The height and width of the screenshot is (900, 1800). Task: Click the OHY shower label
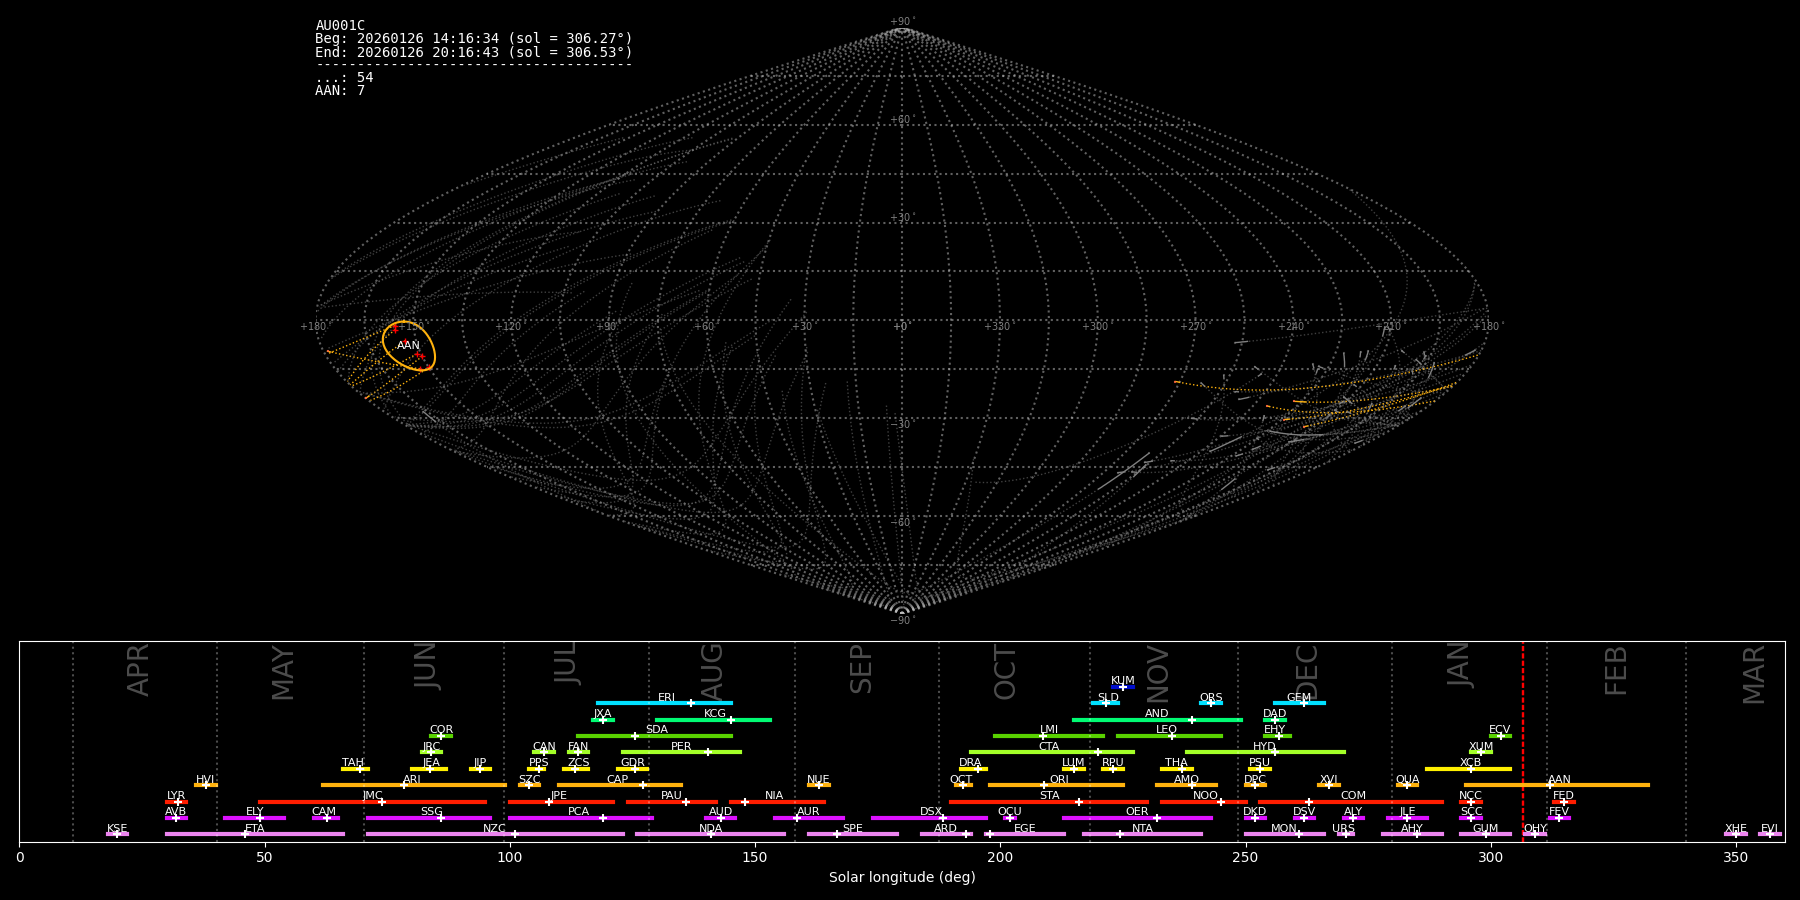(x=1535, y=829)
